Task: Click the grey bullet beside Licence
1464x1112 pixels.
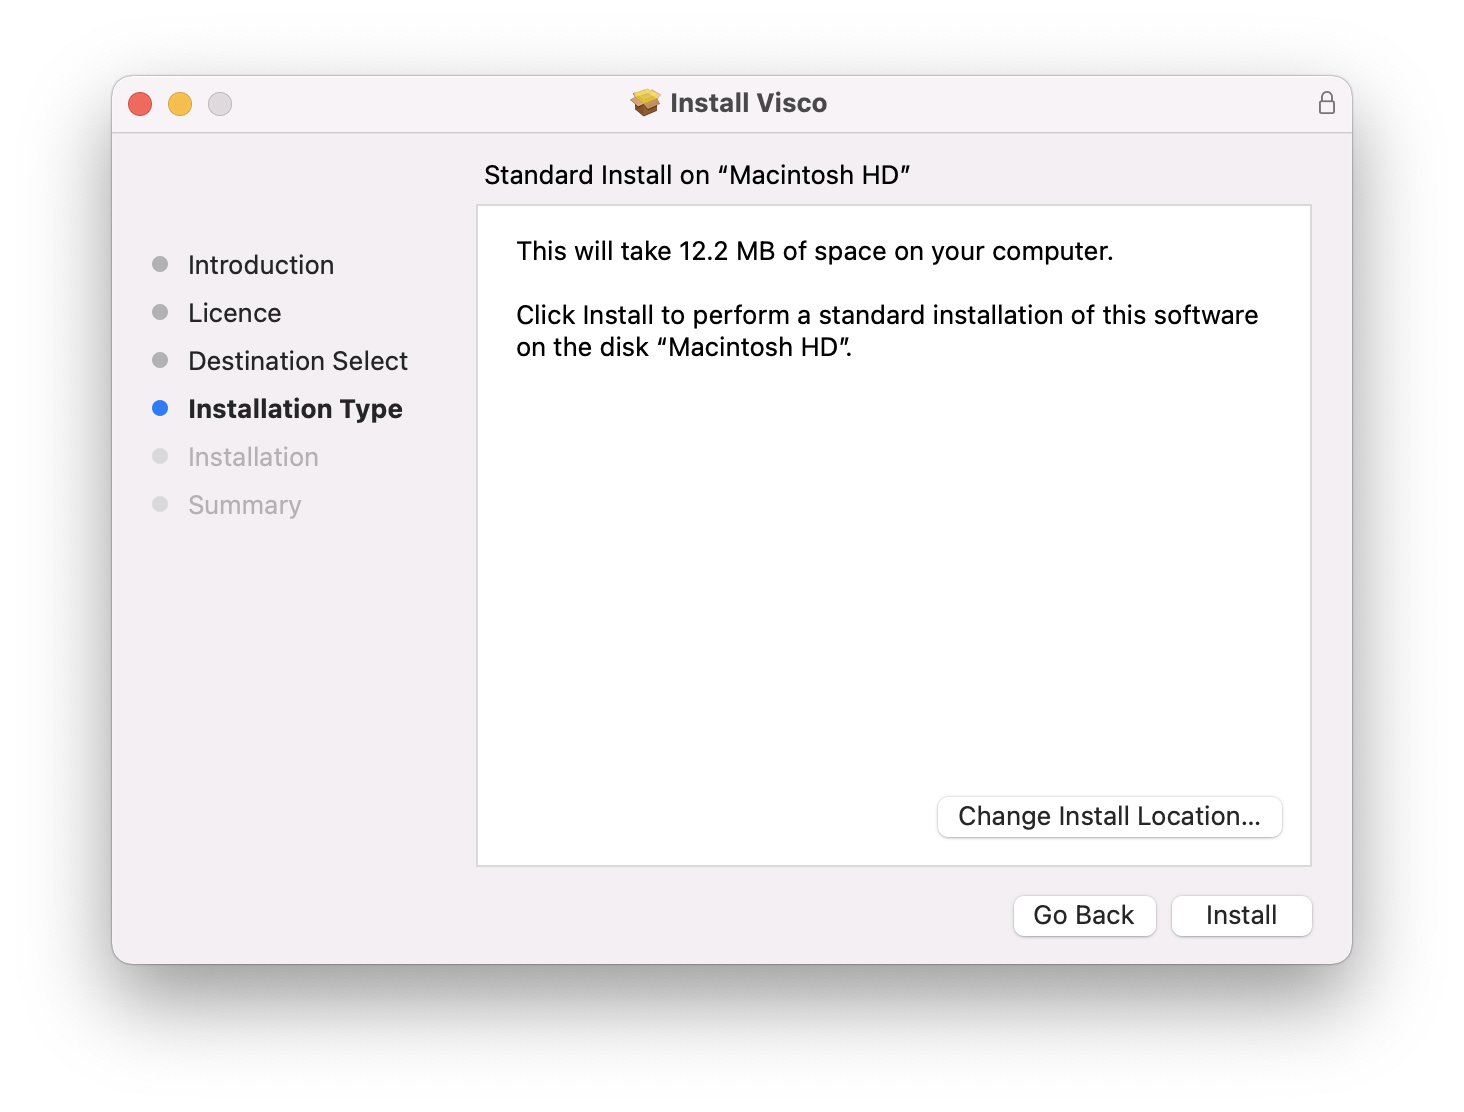Action: (x=160, y=312)
